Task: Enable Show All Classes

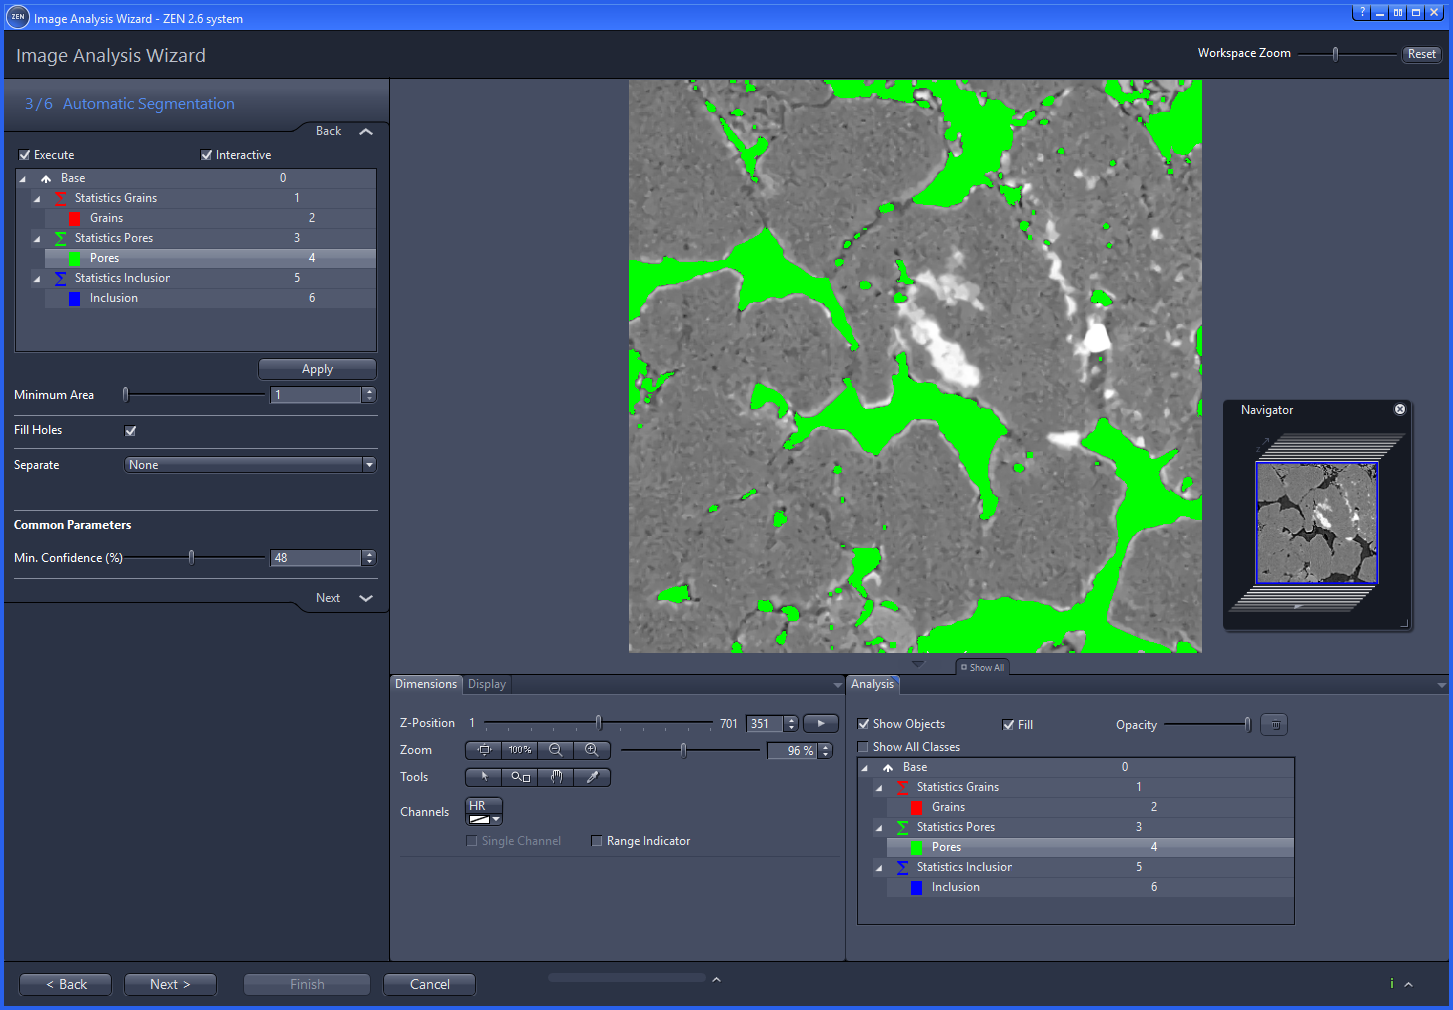Action: point(863,746)
